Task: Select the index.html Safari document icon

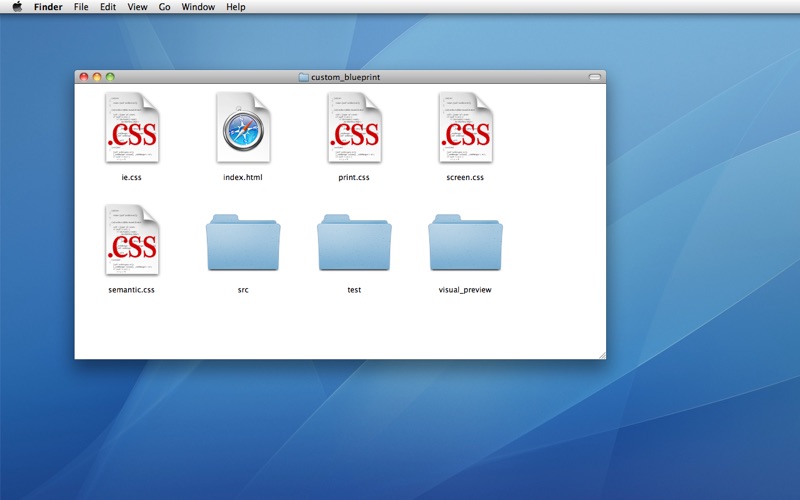Action: (x=243, y=128)
